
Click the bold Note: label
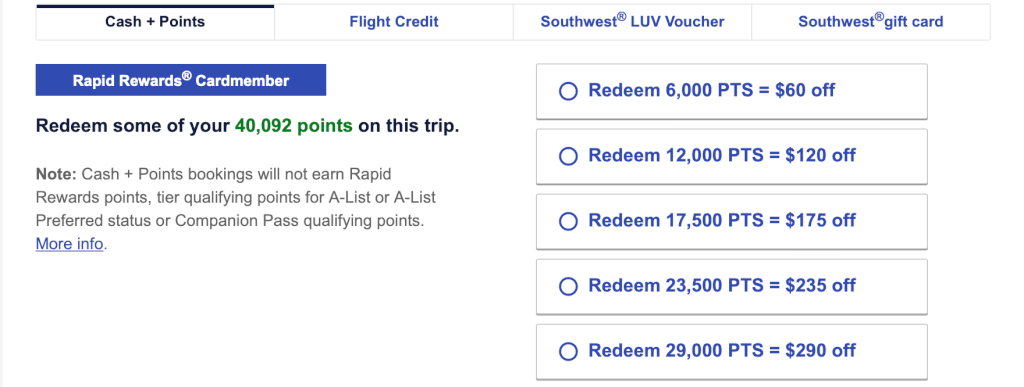coord(56,175)
